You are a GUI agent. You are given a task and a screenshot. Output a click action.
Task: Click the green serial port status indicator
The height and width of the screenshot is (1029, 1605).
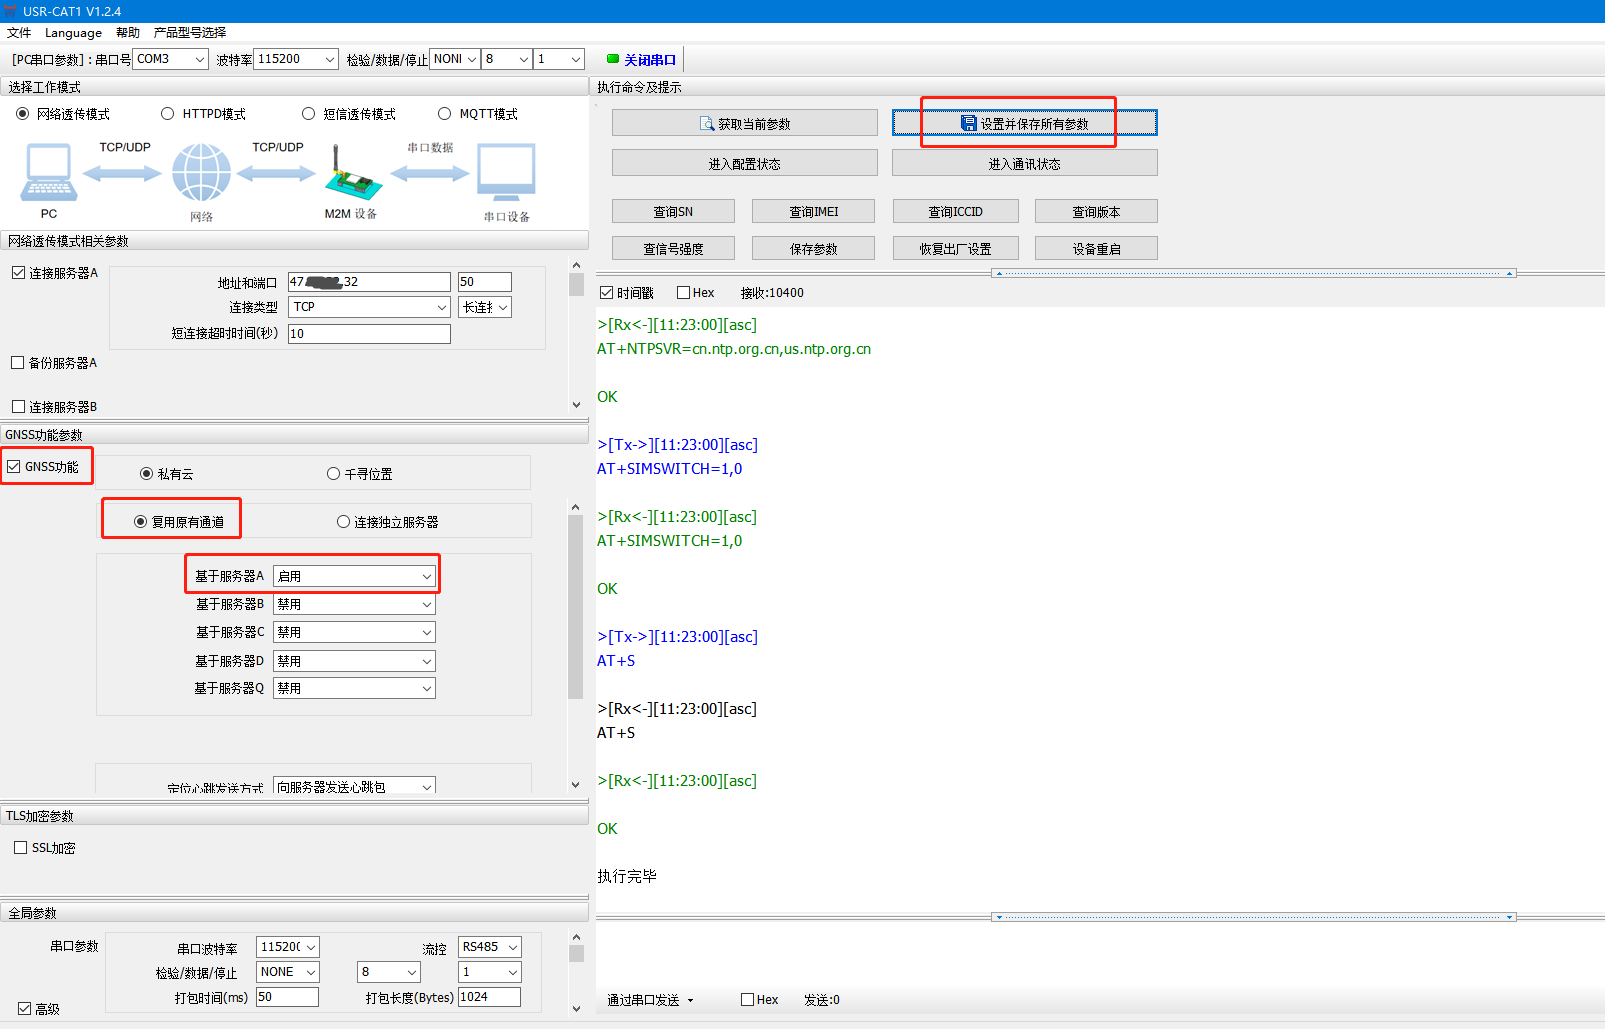click(x=613, y=59)
